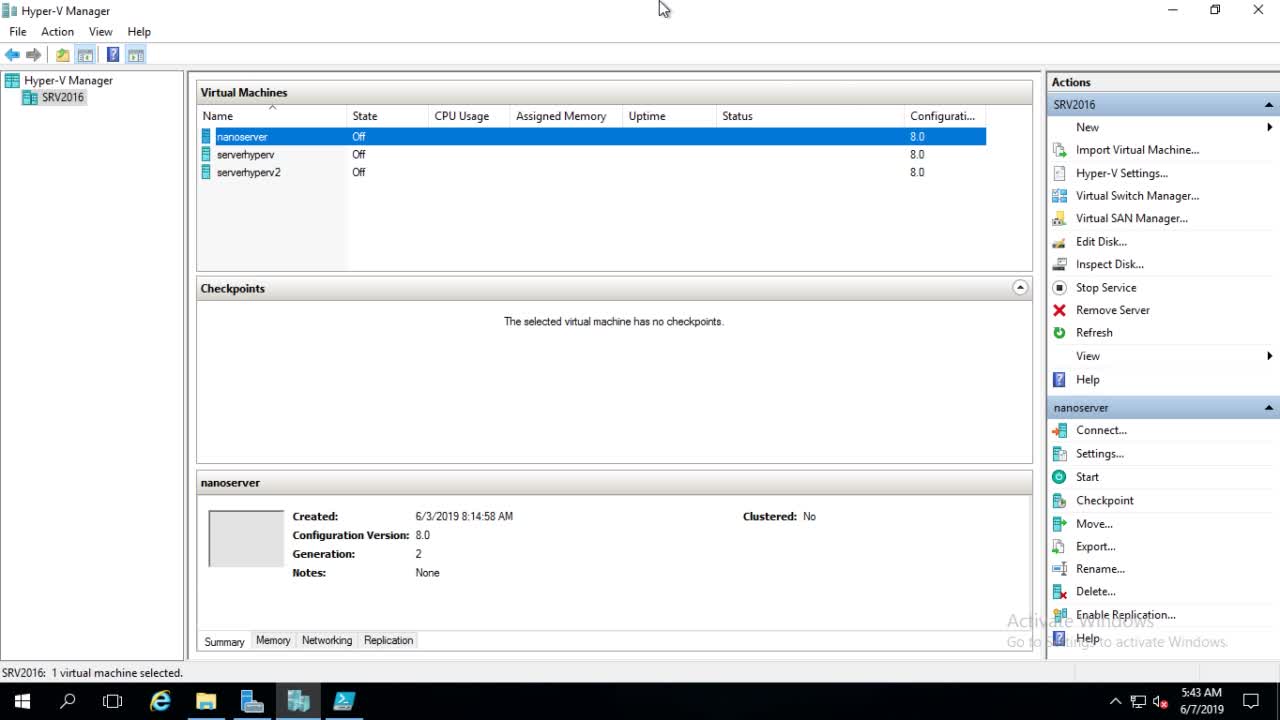Sort by the CPU Usage column header
The height and width of the screenshot is (720, 1280).
pos(470,116)
